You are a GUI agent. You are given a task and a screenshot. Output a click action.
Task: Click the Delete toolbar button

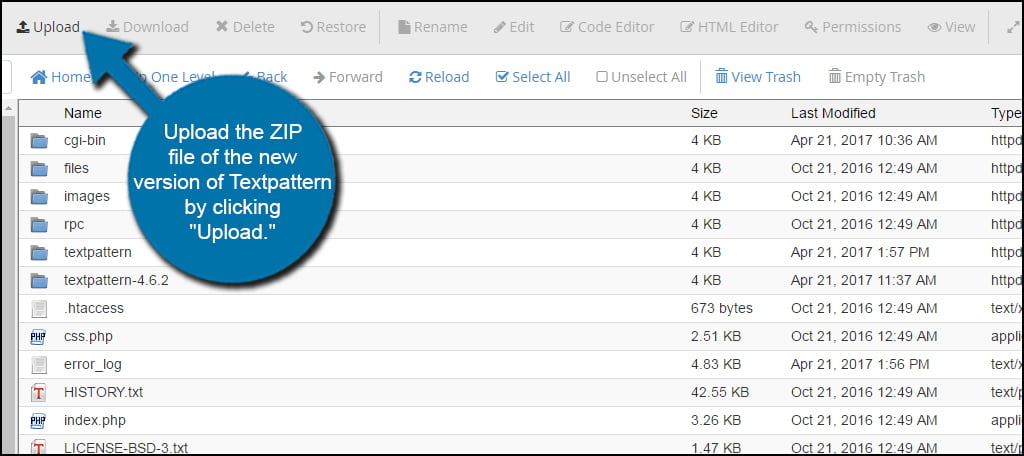coord(245,27)
